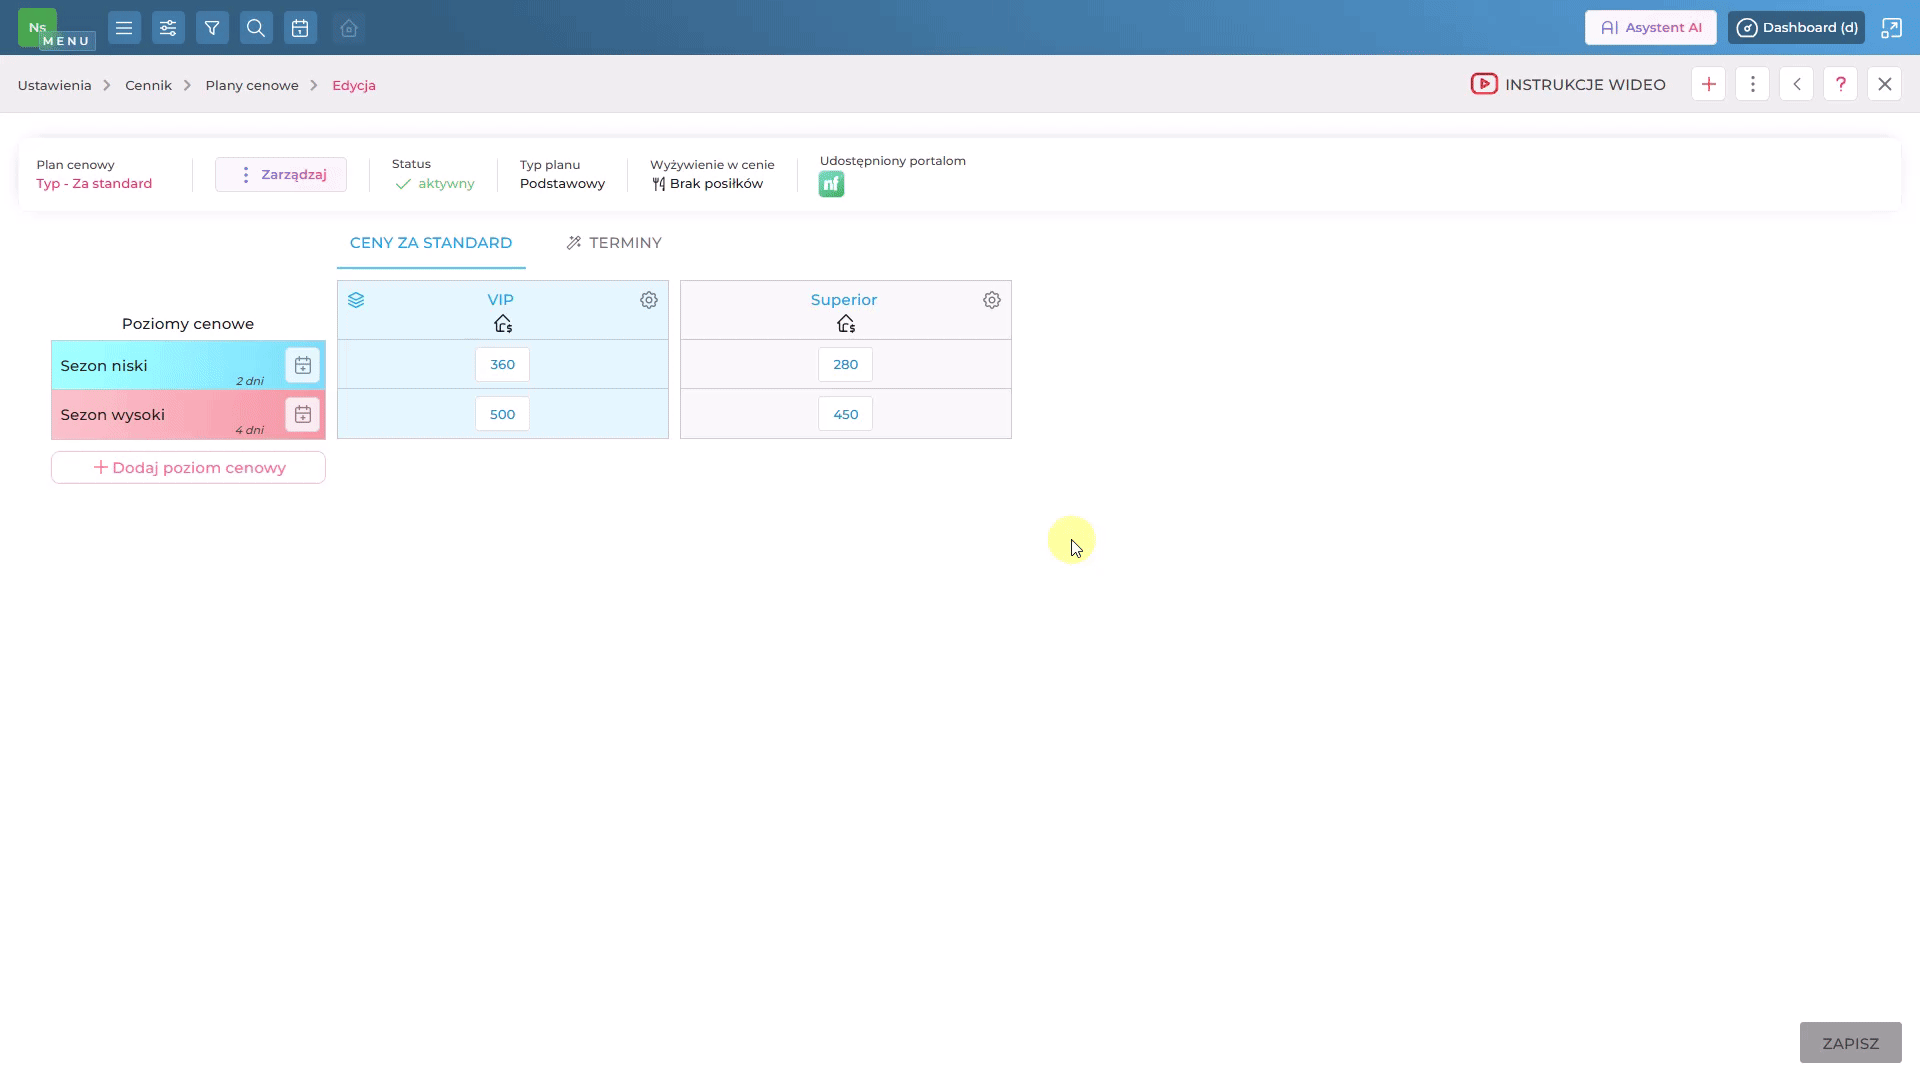Switch to TERMINY tab

pos(614,243)
